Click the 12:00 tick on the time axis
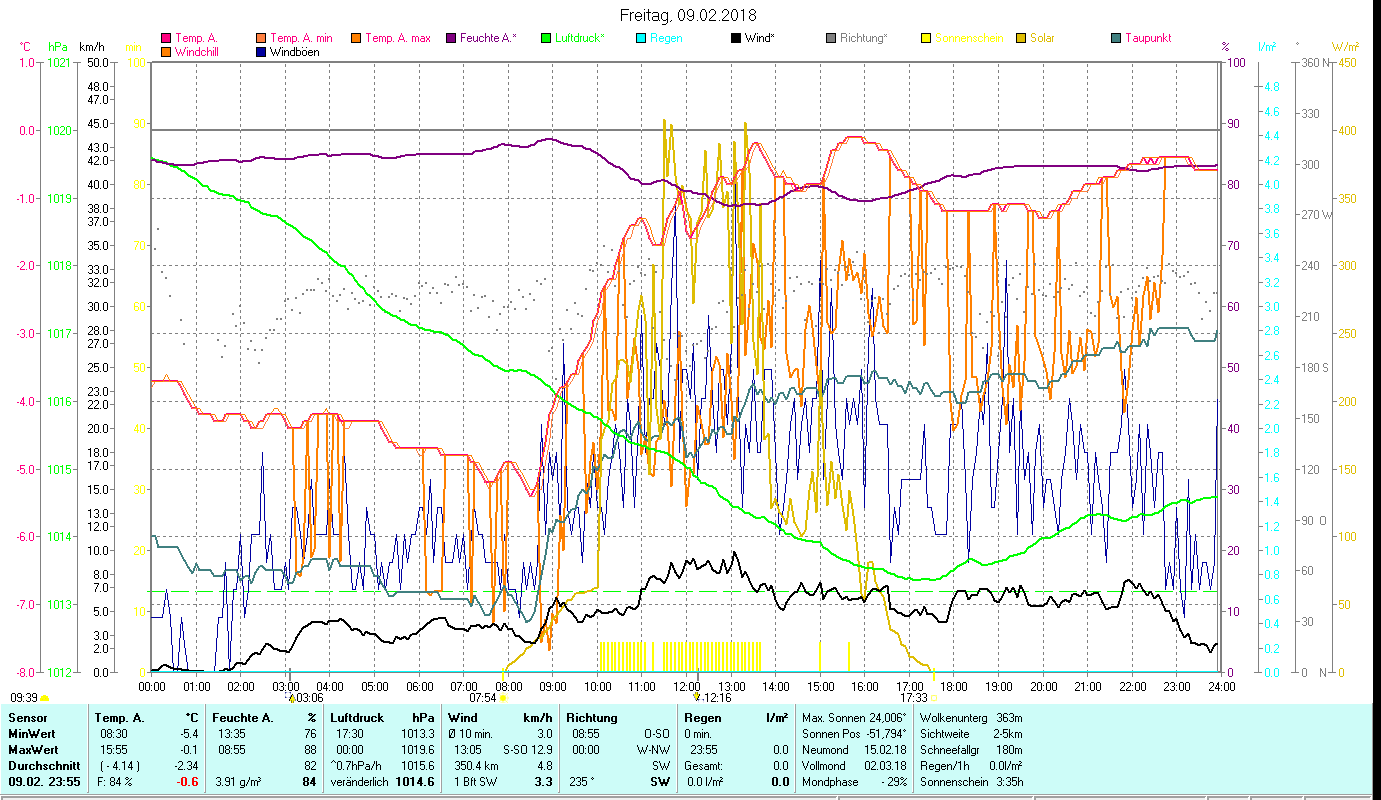The width and height of the screenshot is (1381, 800). (x=686, y=686)
